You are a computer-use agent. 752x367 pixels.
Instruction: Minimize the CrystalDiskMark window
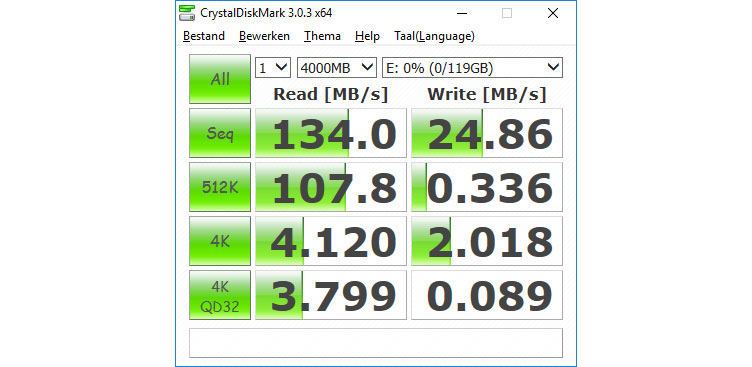(462, 13)
